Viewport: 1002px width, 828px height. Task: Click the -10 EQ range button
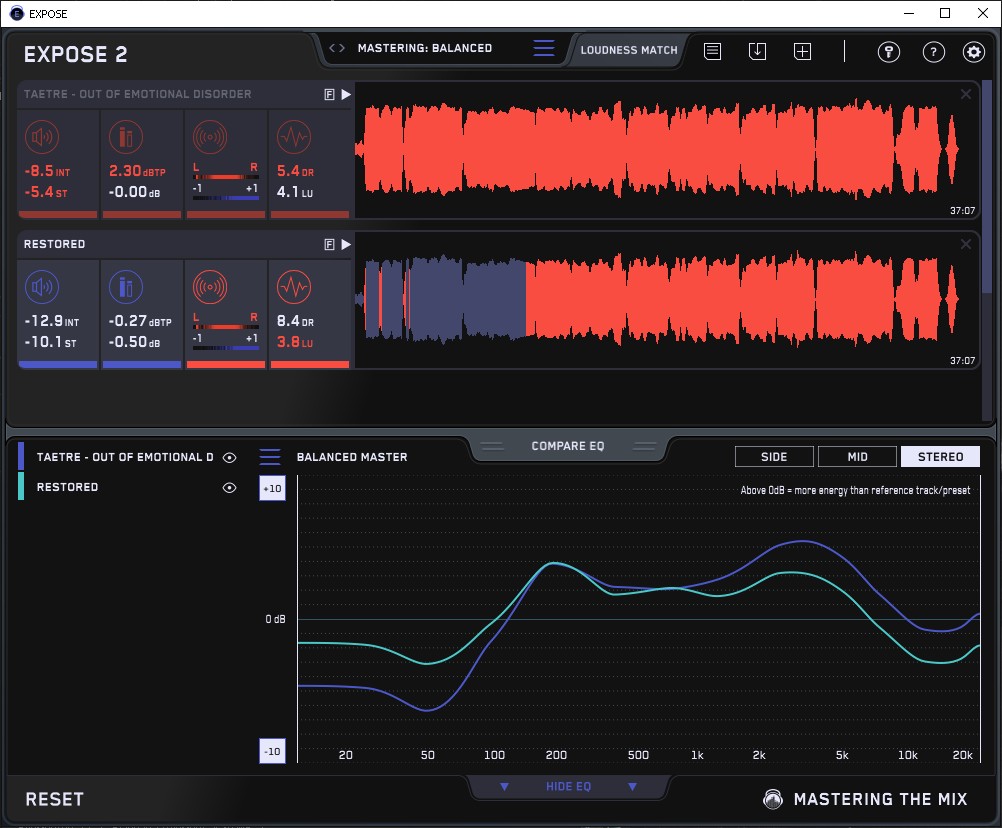272,751
